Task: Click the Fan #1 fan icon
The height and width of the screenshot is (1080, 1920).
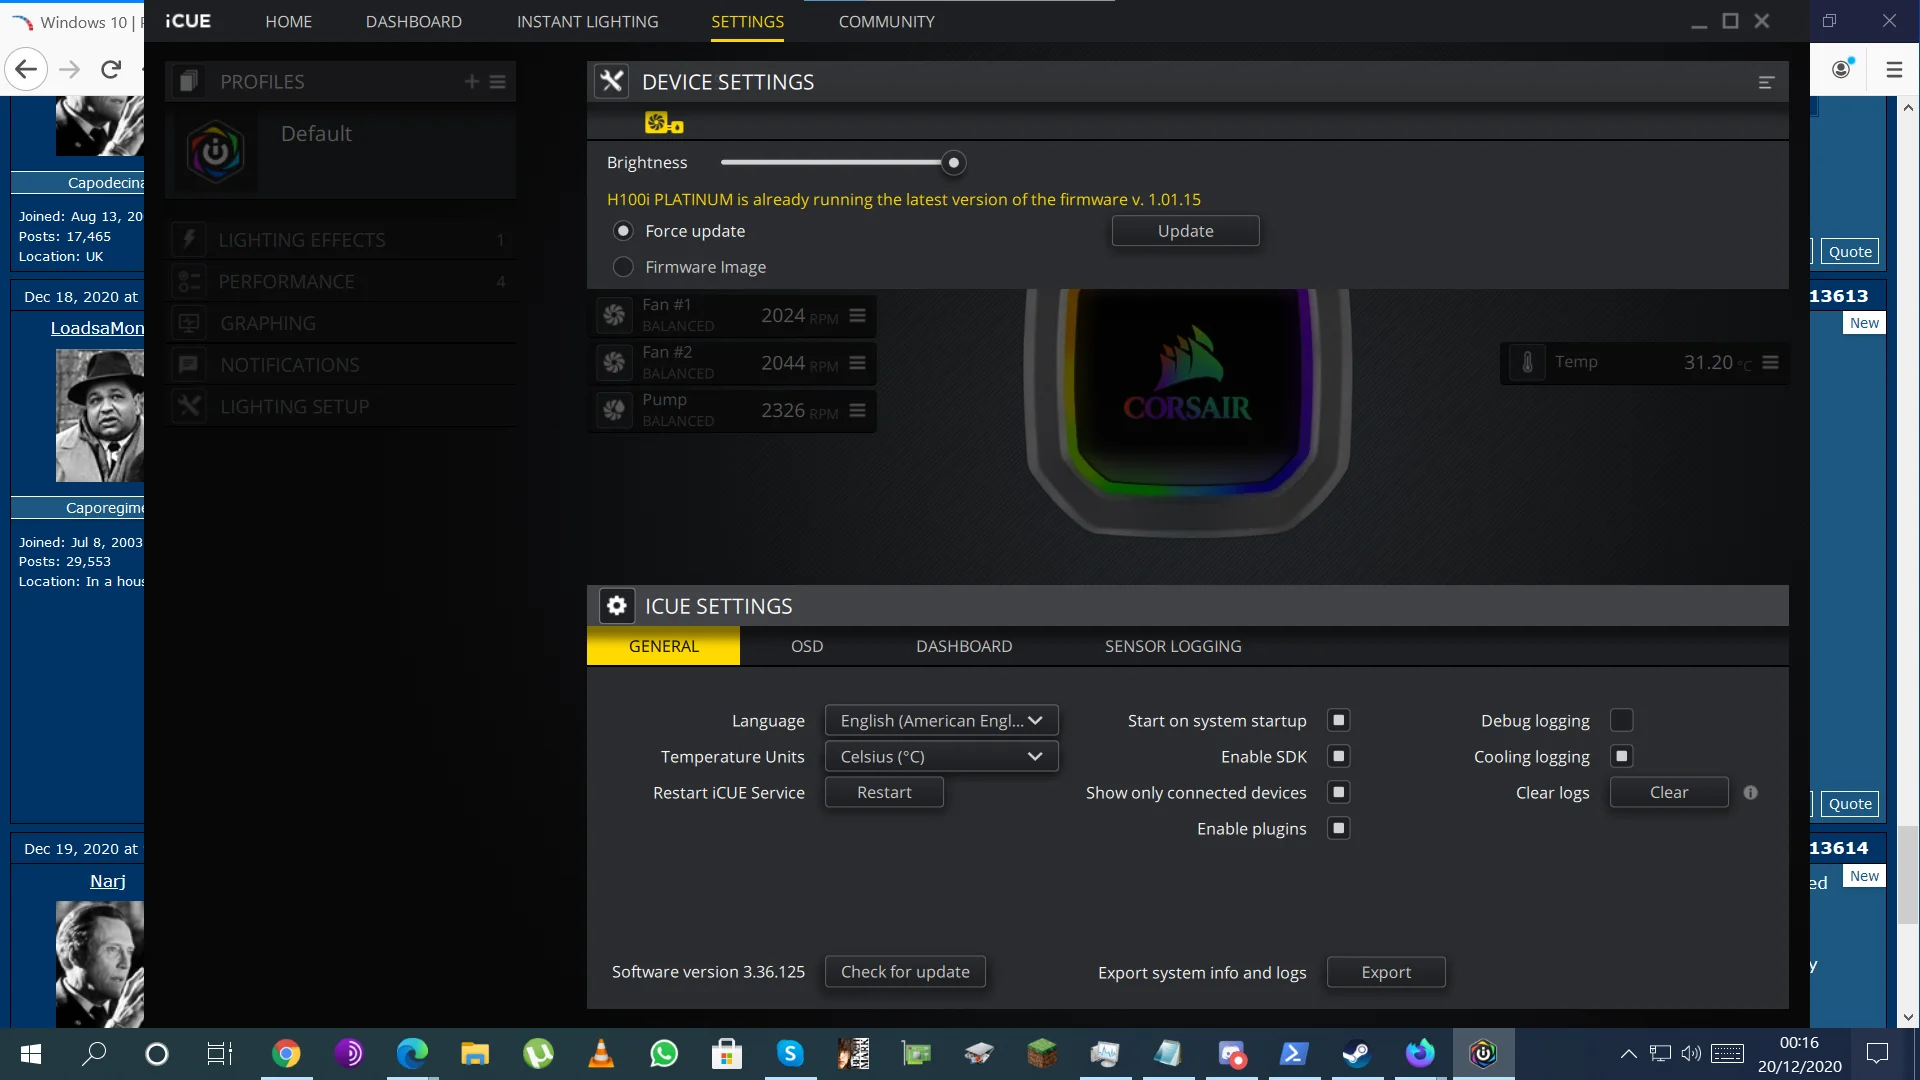Action: pos(614,315)
